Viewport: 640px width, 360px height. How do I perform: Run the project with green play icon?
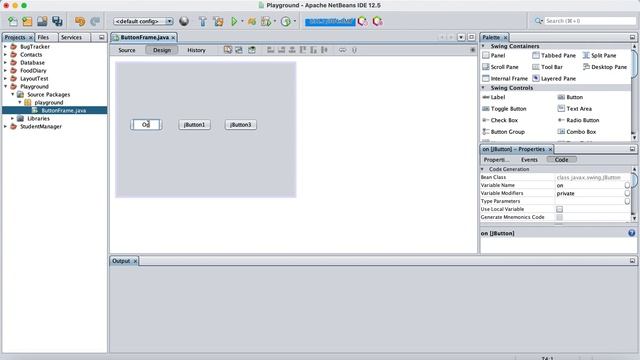(x=234, y=21)
